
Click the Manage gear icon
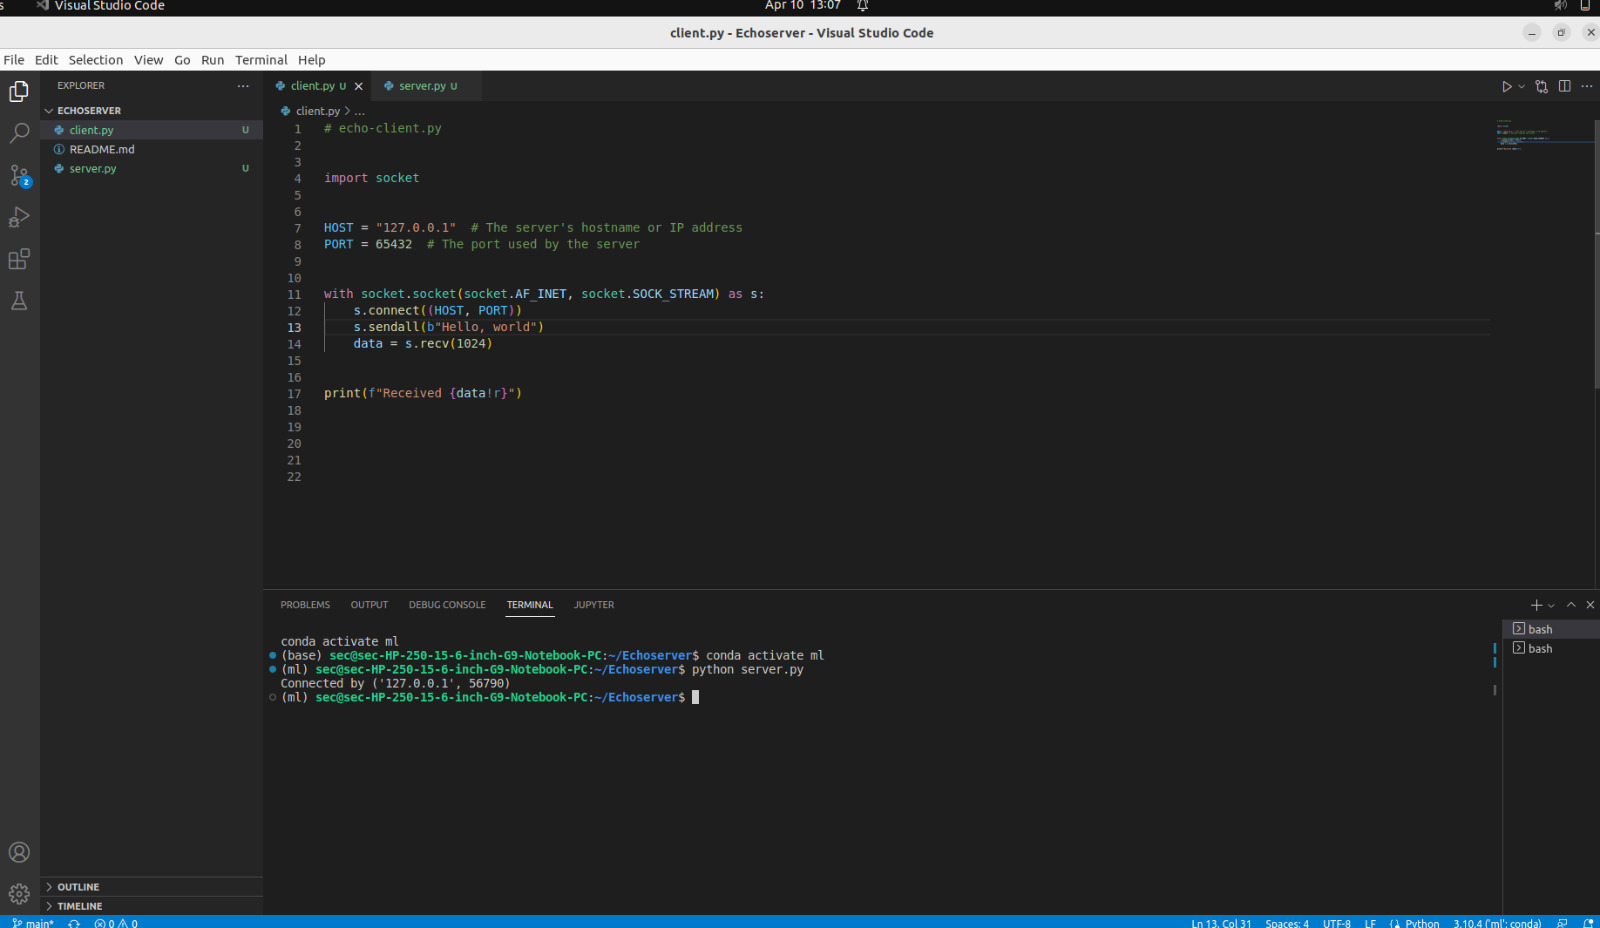click(19, 893)
